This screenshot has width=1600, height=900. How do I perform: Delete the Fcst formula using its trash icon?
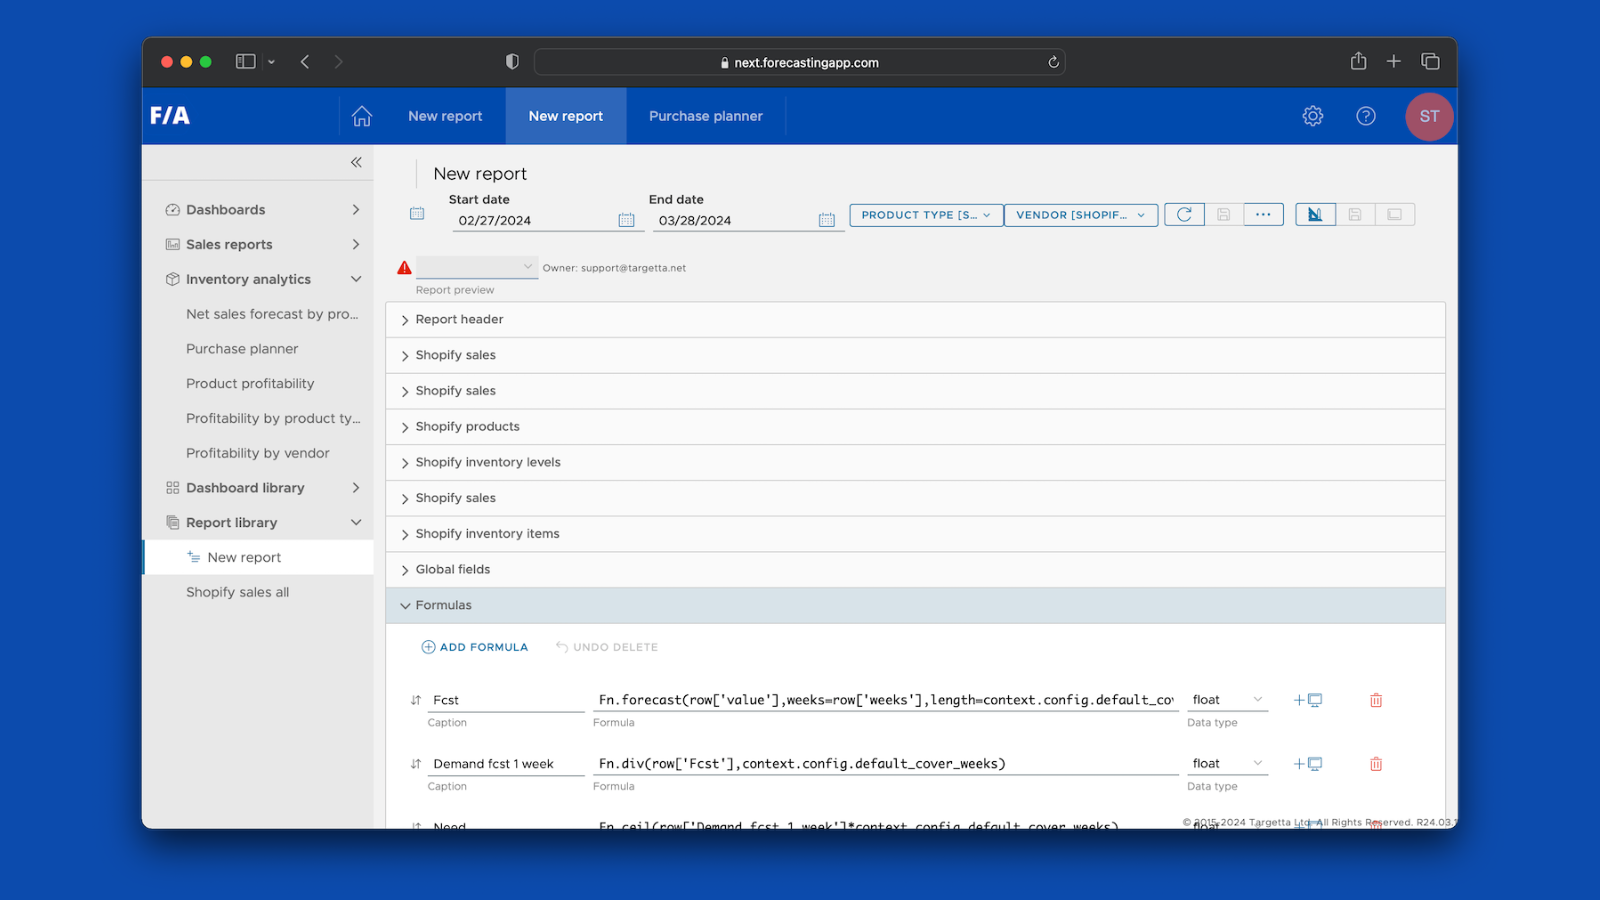tap(1376, 701)
